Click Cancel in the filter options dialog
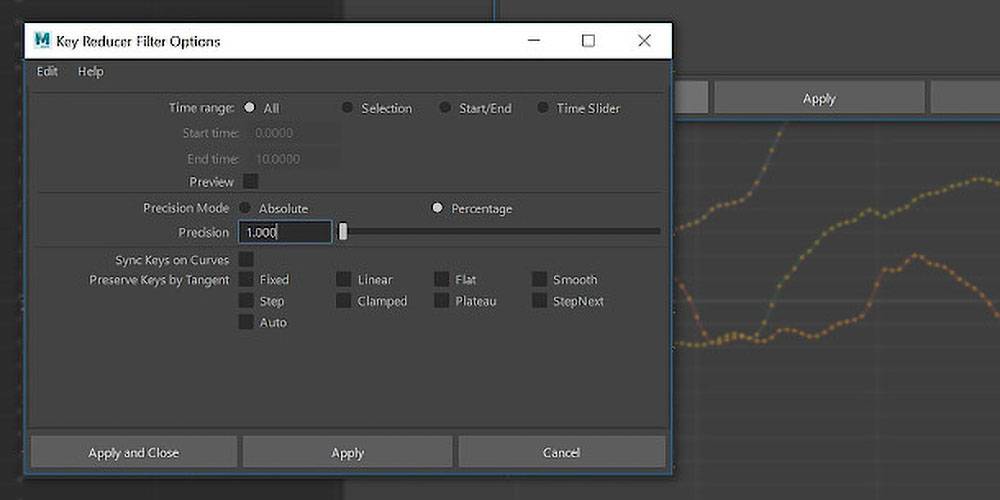 click(x=561, y=452)
